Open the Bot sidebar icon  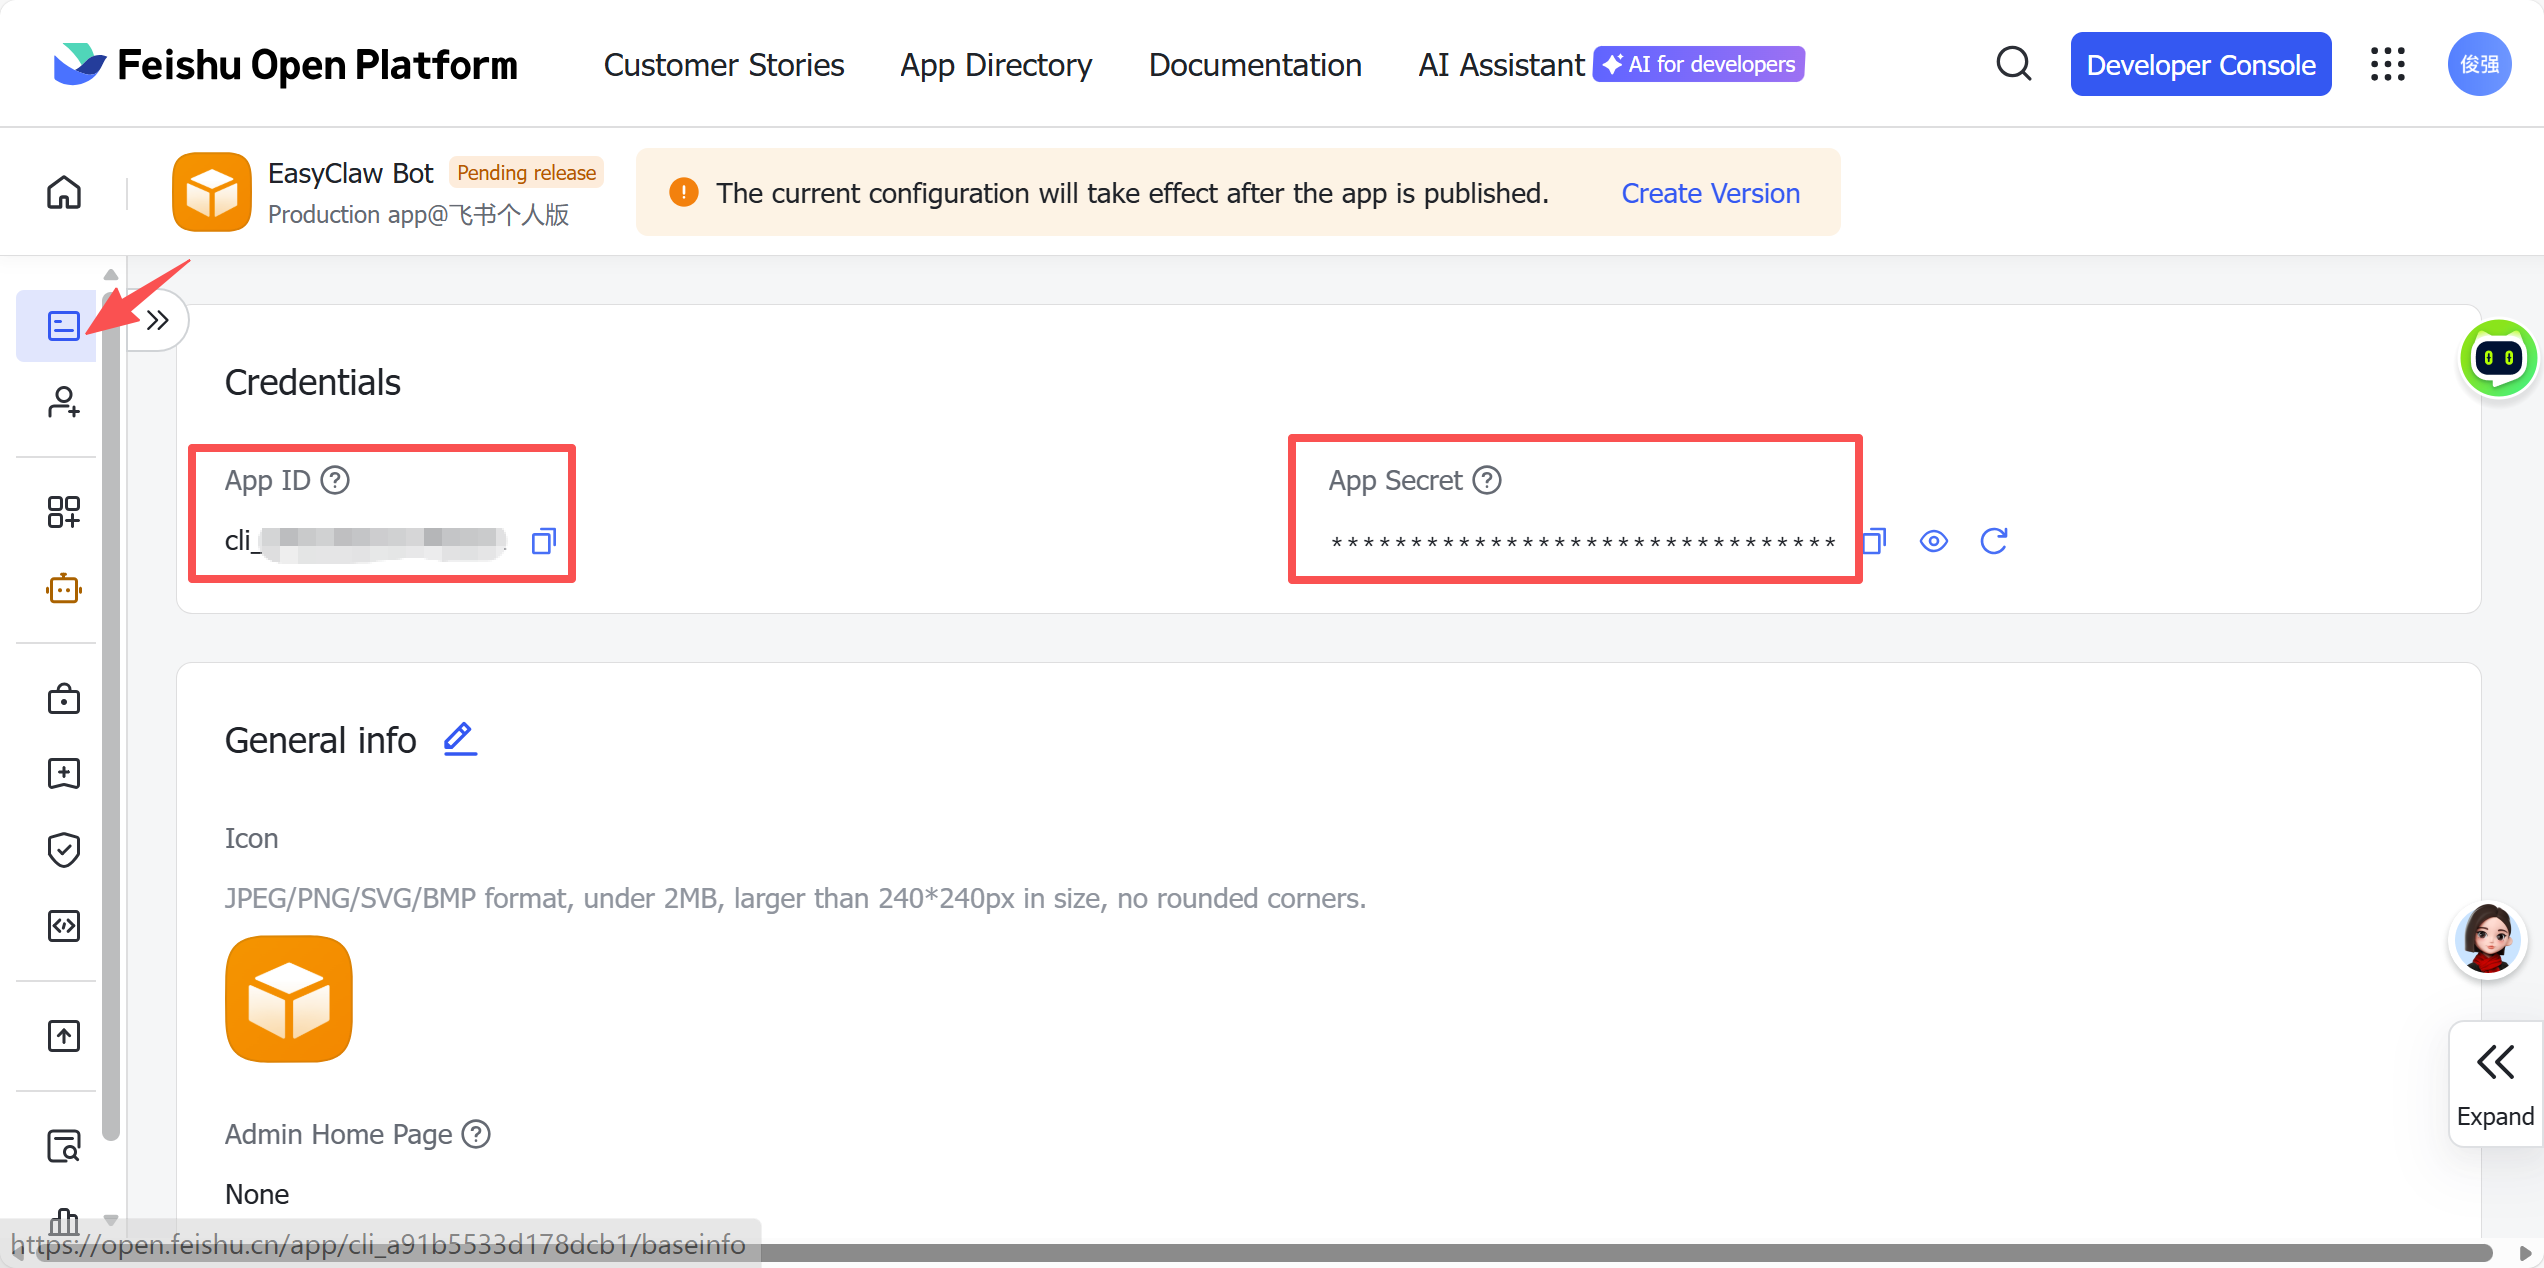63,589
